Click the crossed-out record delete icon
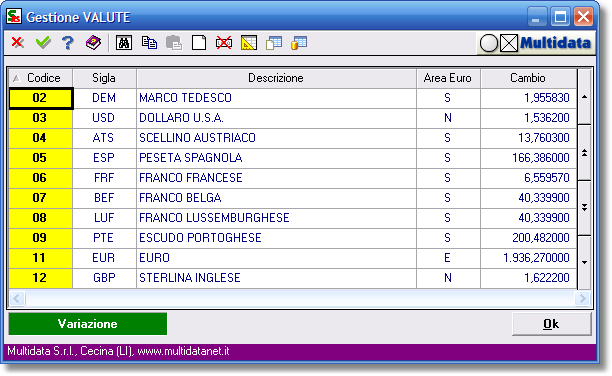Viewport: 612px width, 376px height. pyautogui.click(x=224, y=43)
